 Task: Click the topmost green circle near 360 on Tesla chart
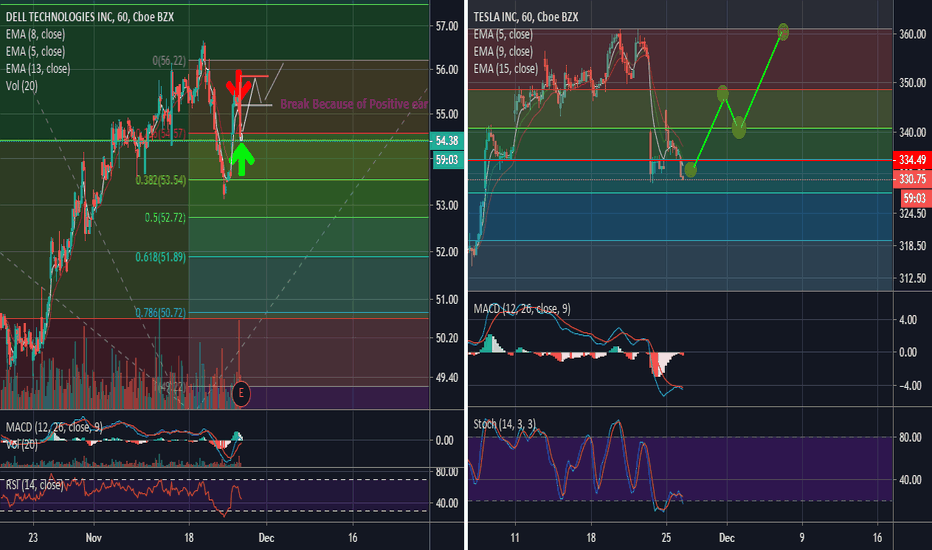click(783, 32)
